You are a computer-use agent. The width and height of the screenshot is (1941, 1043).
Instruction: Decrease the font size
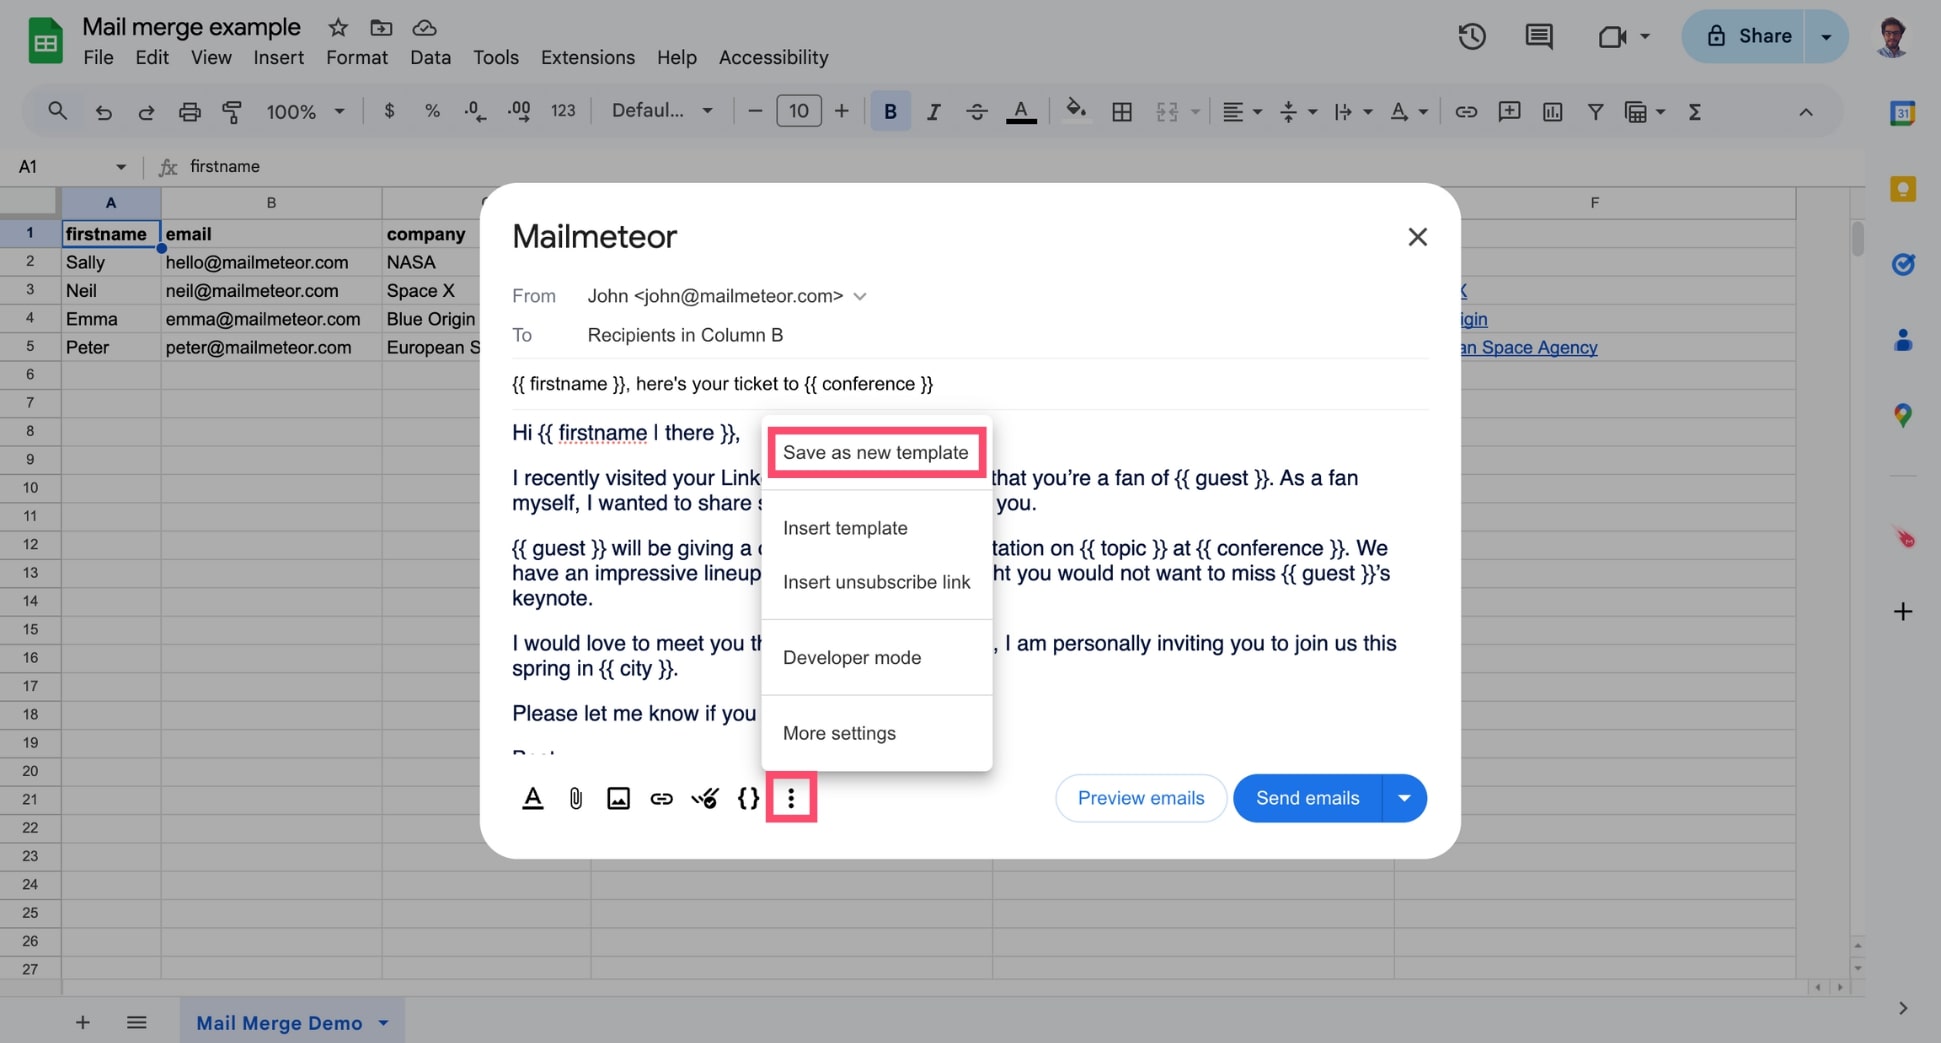click(x=756, y=111)
